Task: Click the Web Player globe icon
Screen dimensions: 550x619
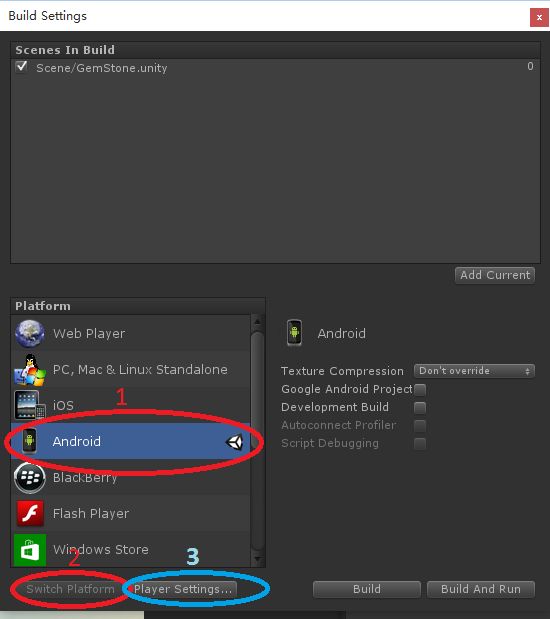Action: (x=30, y=334)
